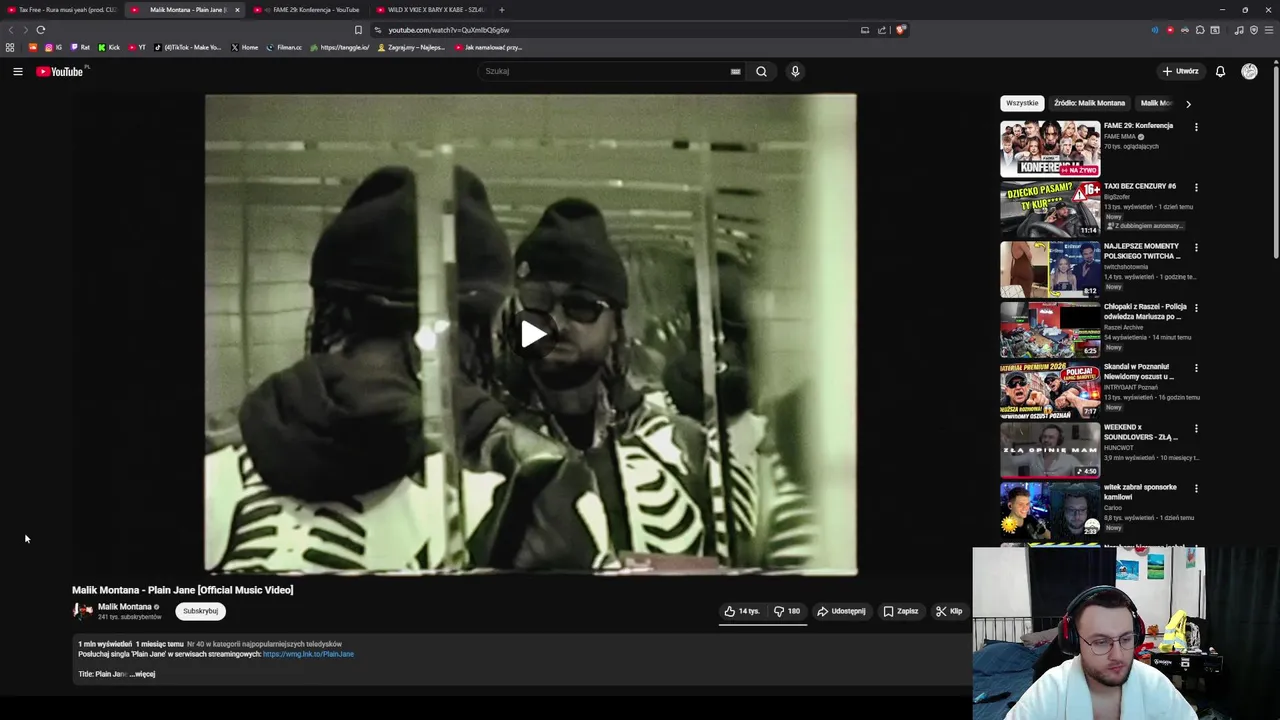The width and height of the screenshot is (1280, 720).
Task: Open browser extensions puzzle icon
Action: 1200,30
